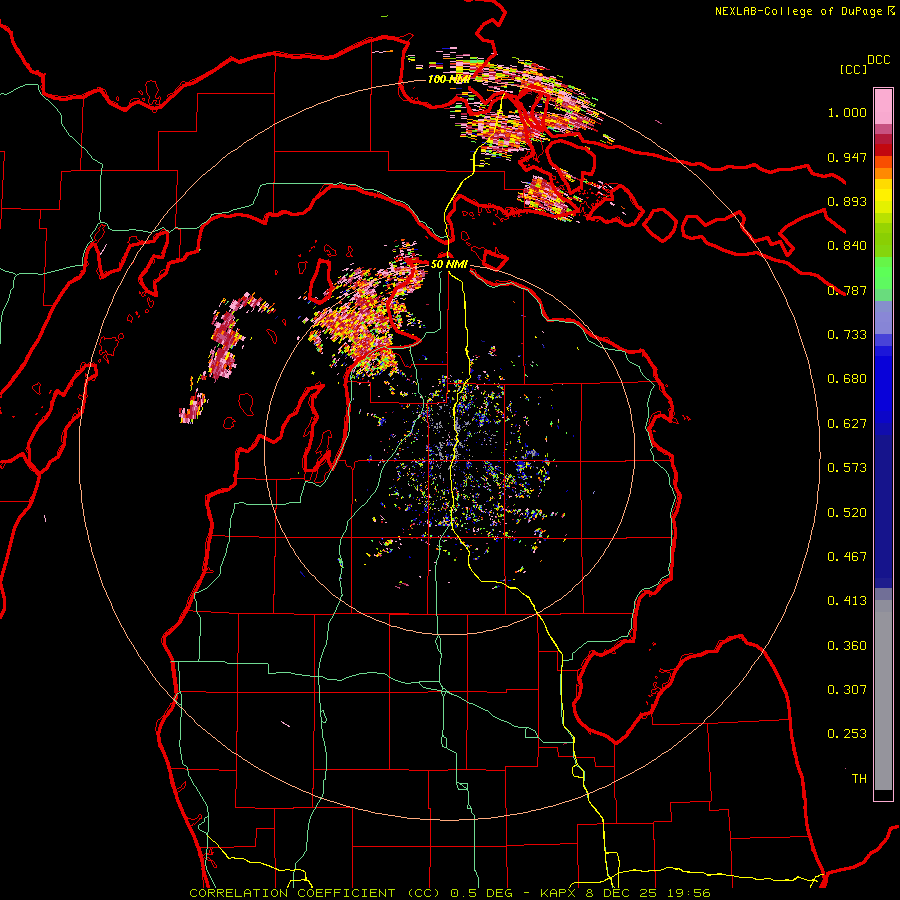Select the 0.840 legend value
The width and height of the screenshot is (900, 900).
pos(847,246)
